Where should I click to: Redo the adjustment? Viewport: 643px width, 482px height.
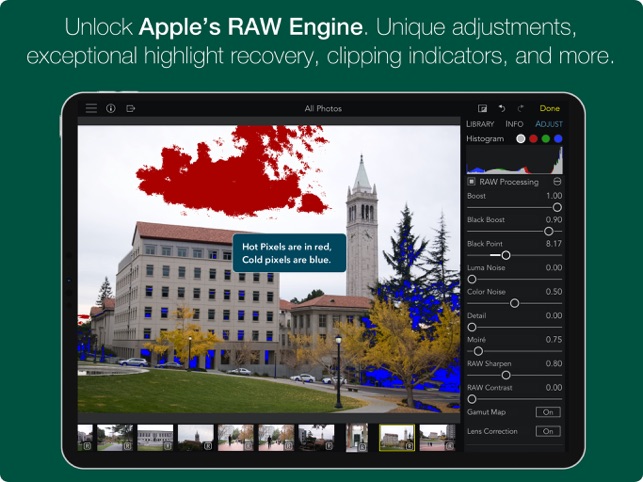(521, 108)
